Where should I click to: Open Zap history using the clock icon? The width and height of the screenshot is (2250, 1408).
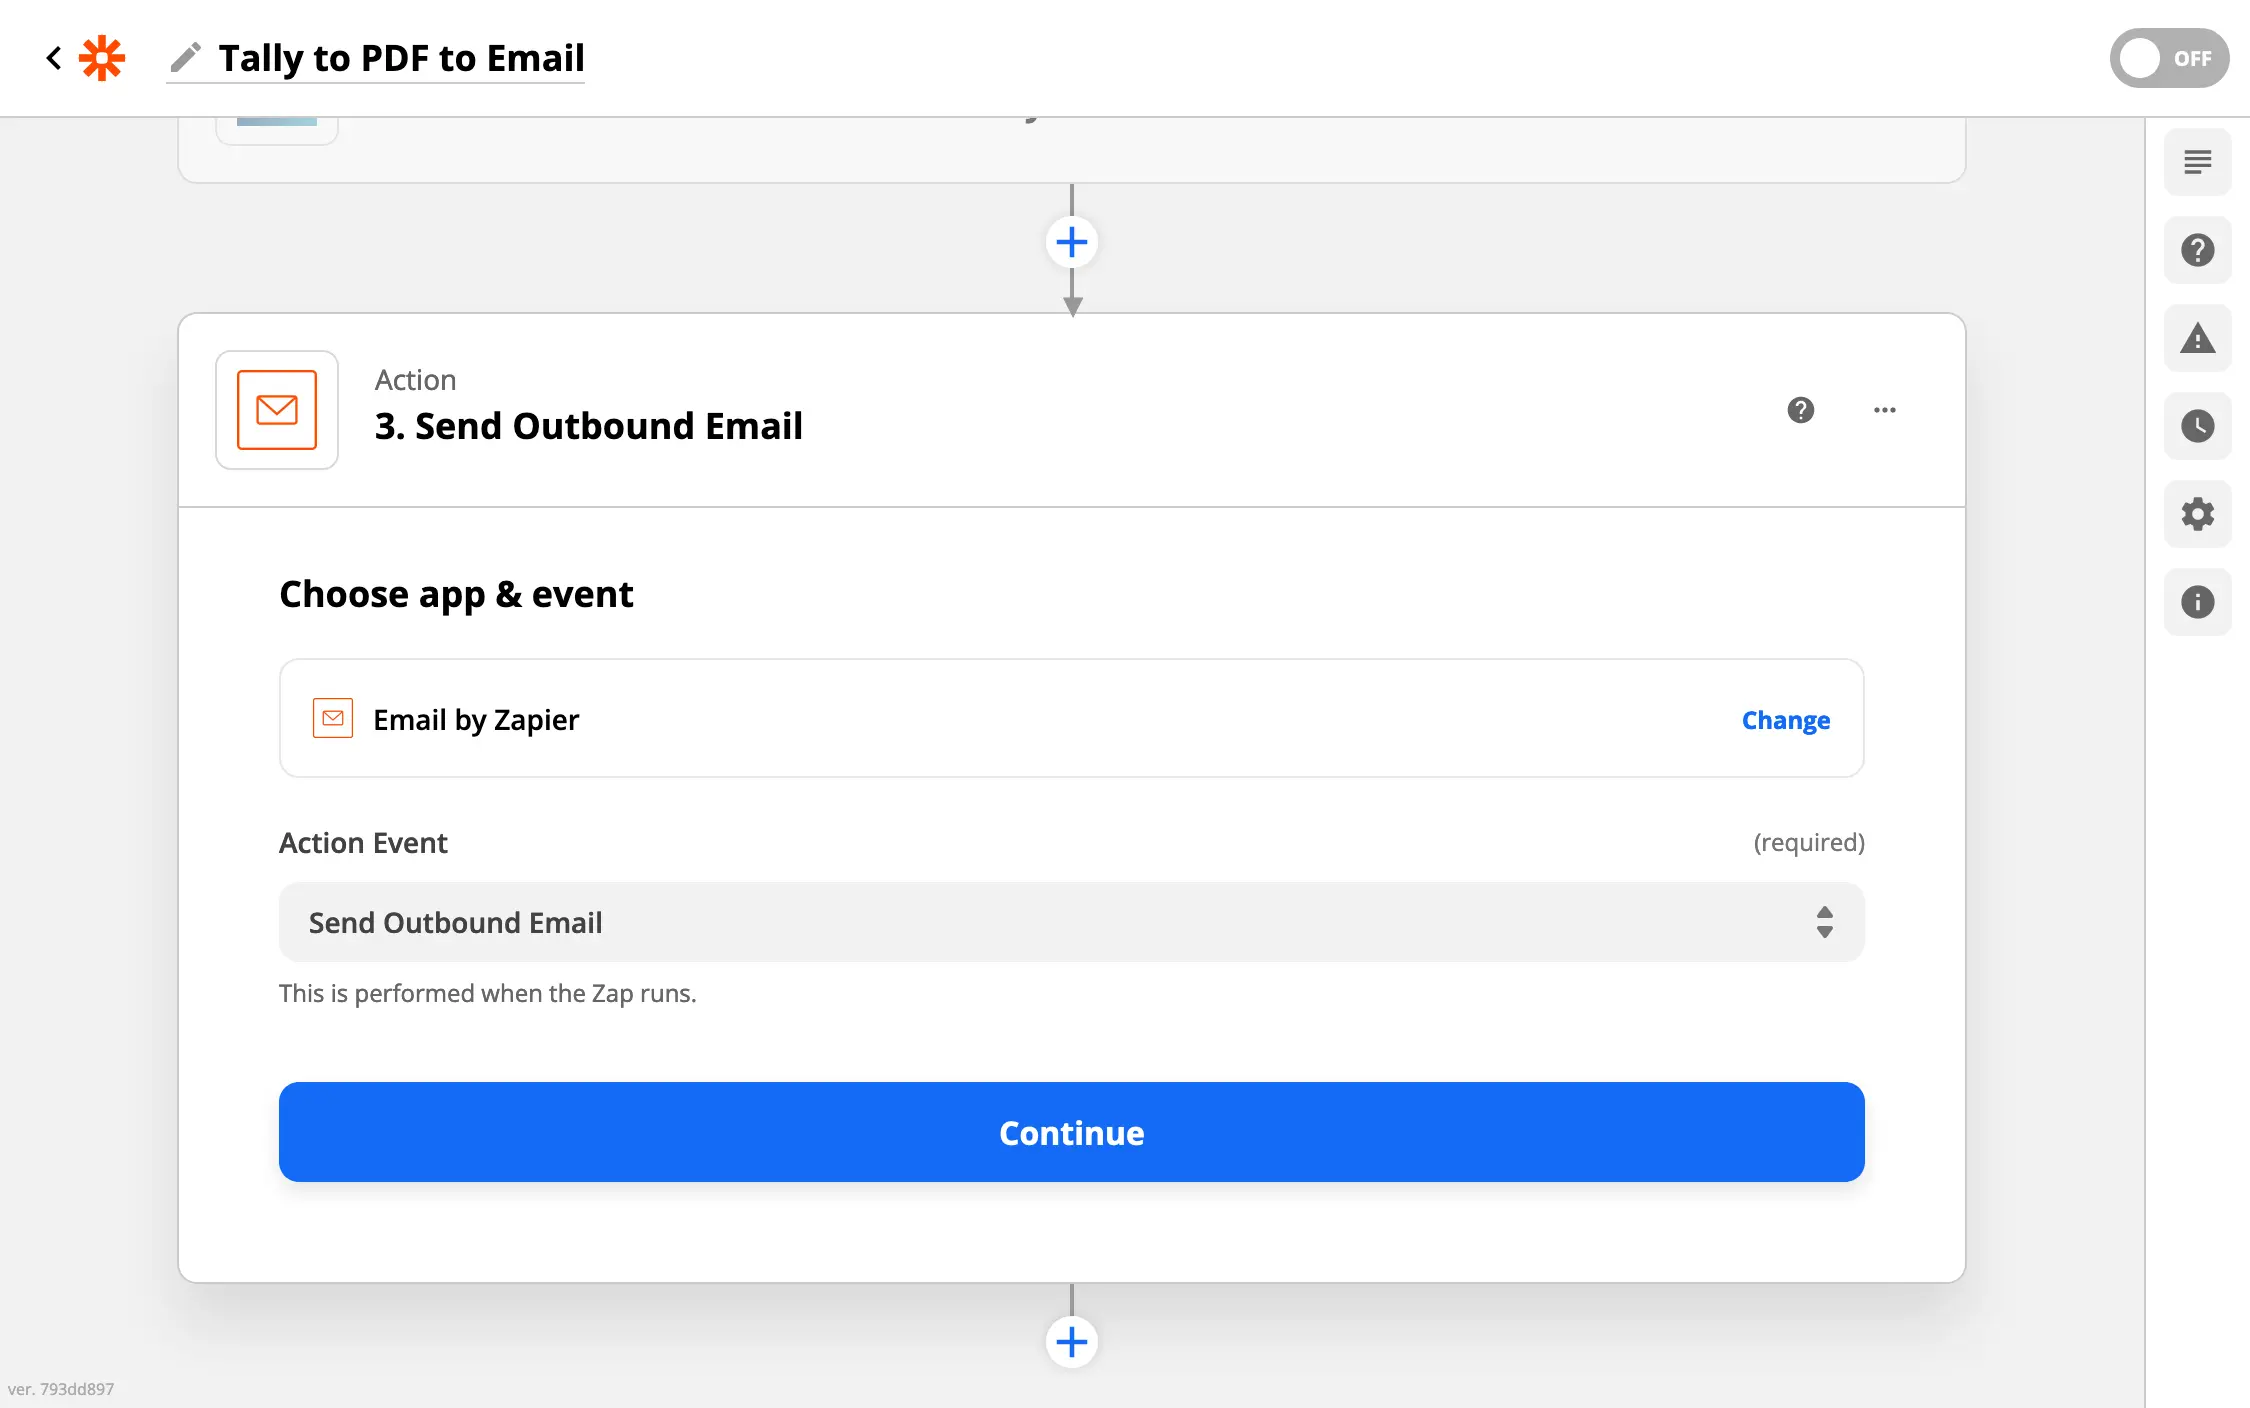tap(2197, 426)
